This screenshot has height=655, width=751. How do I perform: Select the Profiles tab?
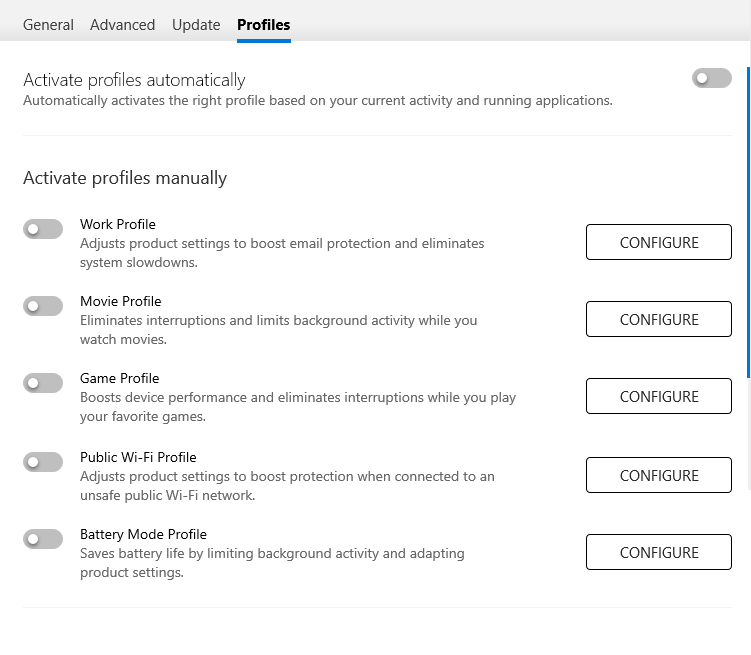[263, 25]
